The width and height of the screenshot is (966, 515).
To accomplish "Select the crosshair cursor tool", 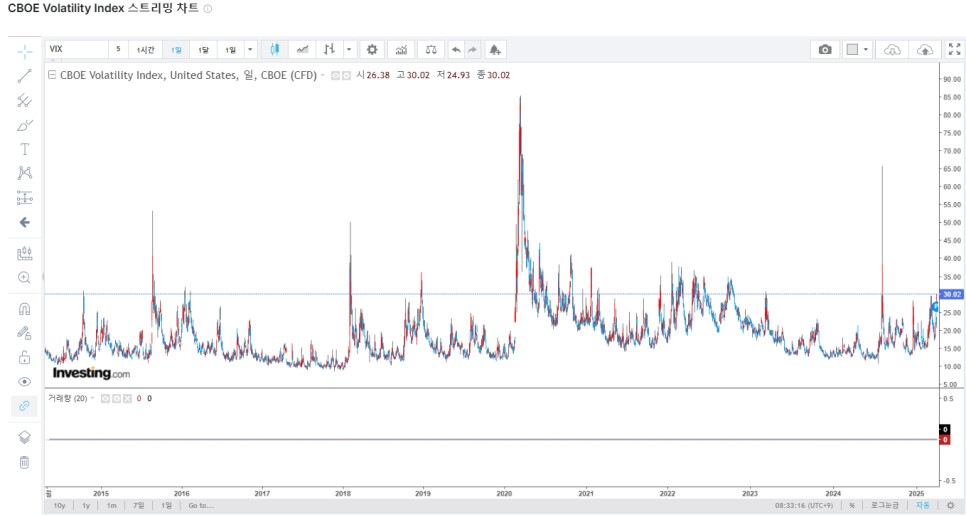I will [25, 51].
